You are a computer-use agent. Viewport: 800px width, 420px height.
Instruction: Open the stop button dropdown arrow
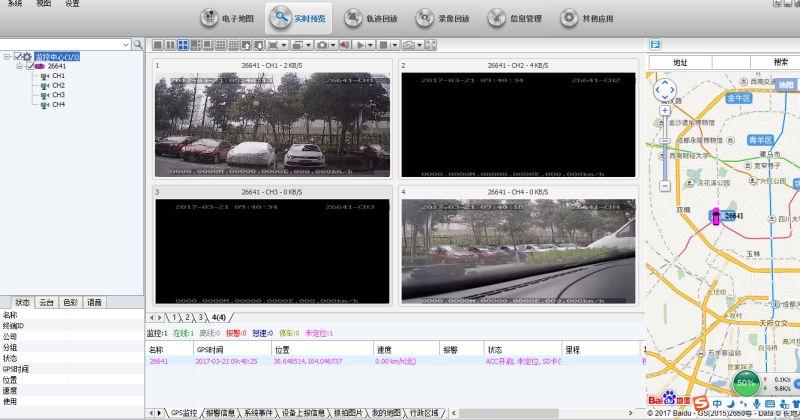click(394, 45)
